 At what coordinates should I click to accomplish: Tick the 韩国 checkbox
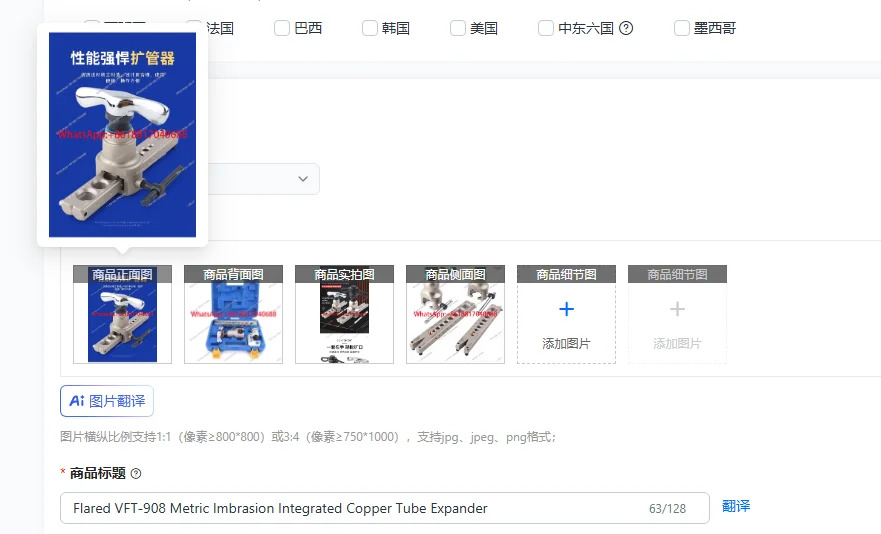tap(370, 28)
